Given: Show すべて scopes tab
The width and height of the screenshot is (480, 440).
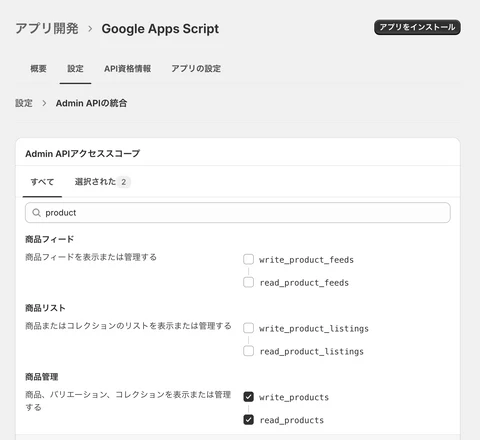Looking at the screenshot, I should pos(42,182).
